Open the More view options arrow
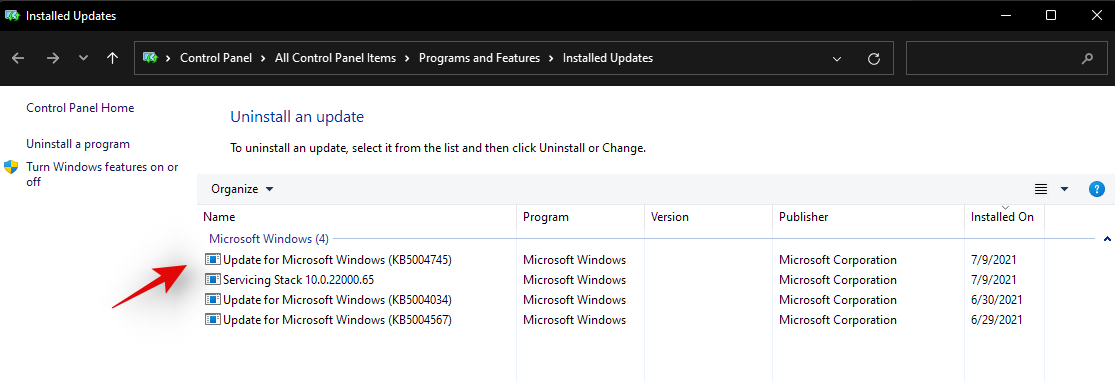Image resolution: width=1115 pixels, height=382 pixels. 1065,189
